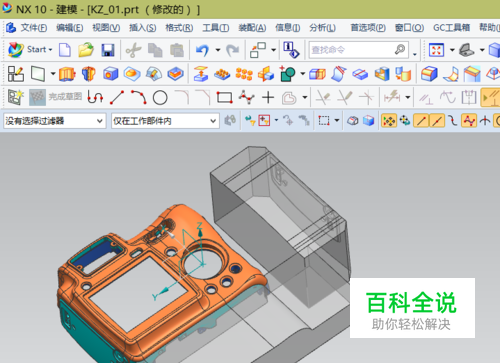Save the part with floppy icon
The width and height of the screenshot is (500, 363).
coord(108,50)
